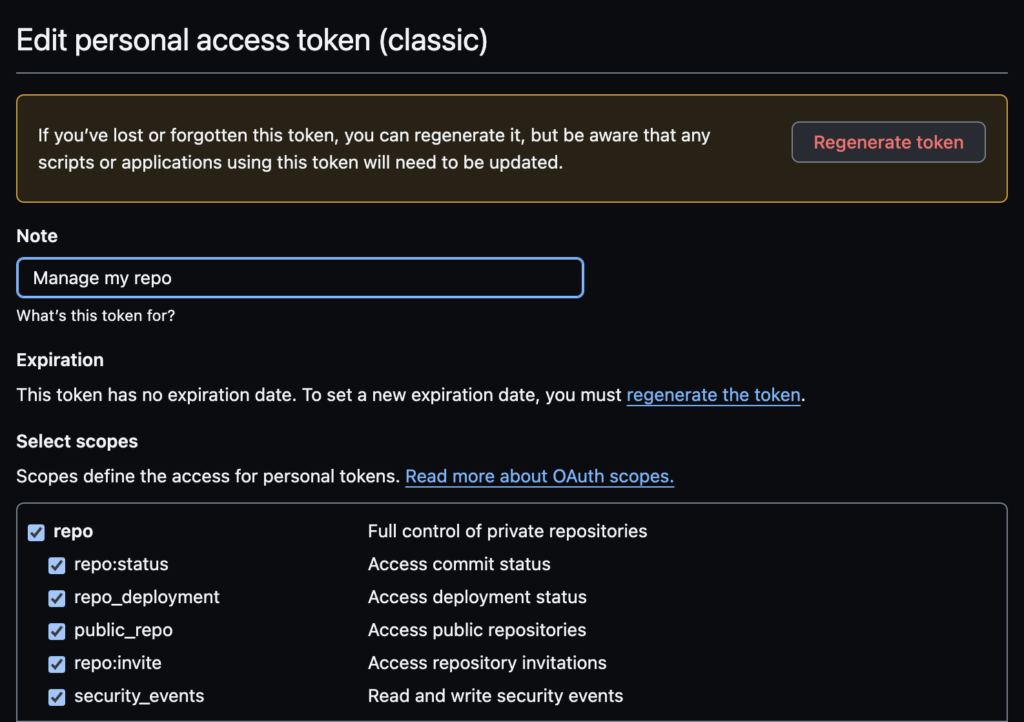The height and width of the screenshot is (722, 1024).
Task: Click the 'Read and write security events' description
Action: point(495,696)
